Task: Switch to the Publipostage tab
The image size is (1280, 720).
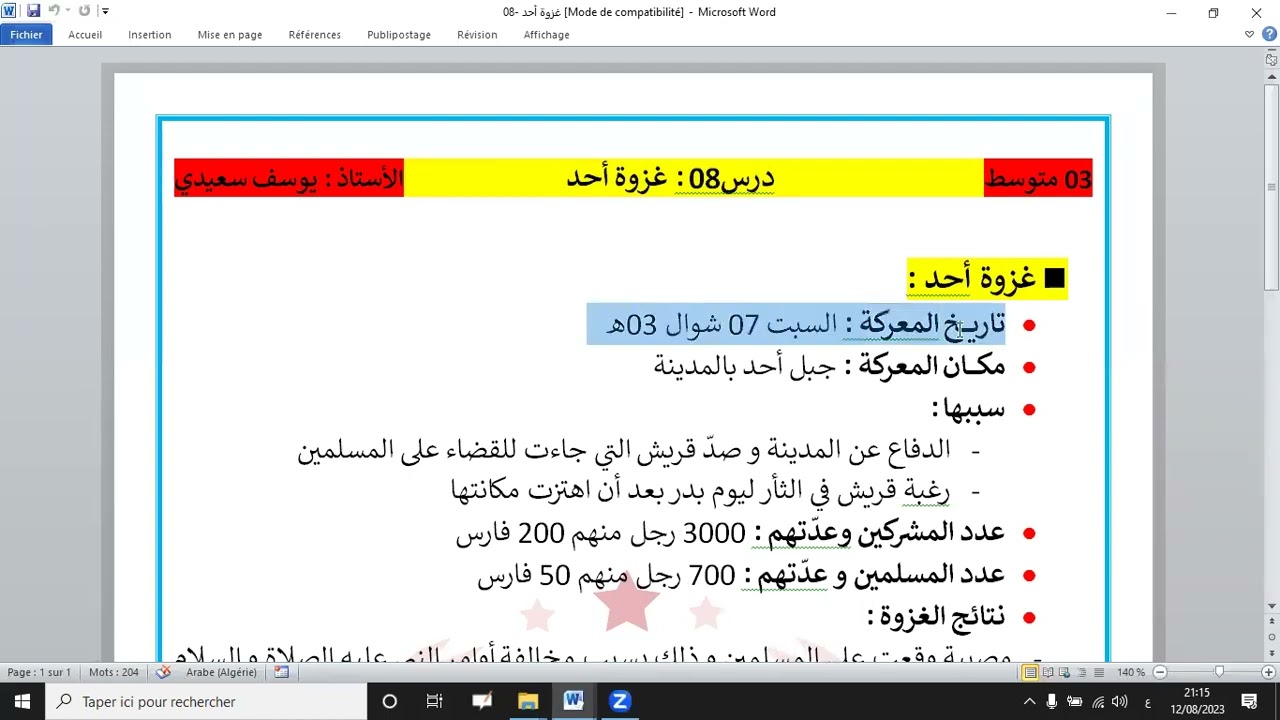Action: 399,34
